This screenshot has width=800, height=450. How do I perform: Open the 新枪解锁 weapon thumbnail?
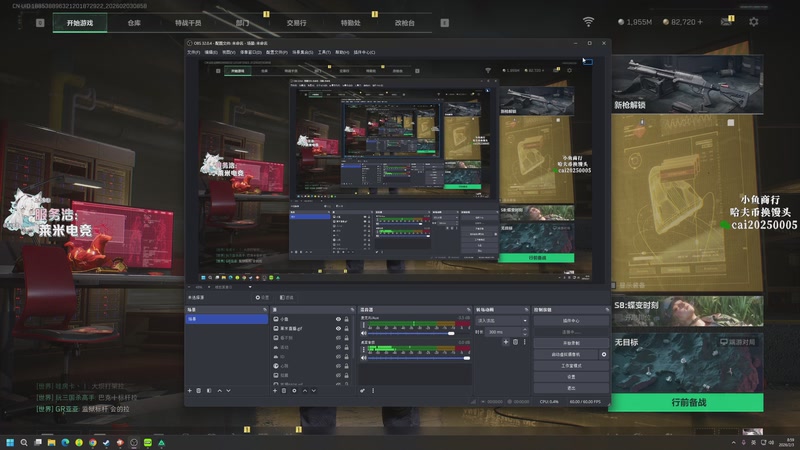pyautogui.click(x=687, y=84)
